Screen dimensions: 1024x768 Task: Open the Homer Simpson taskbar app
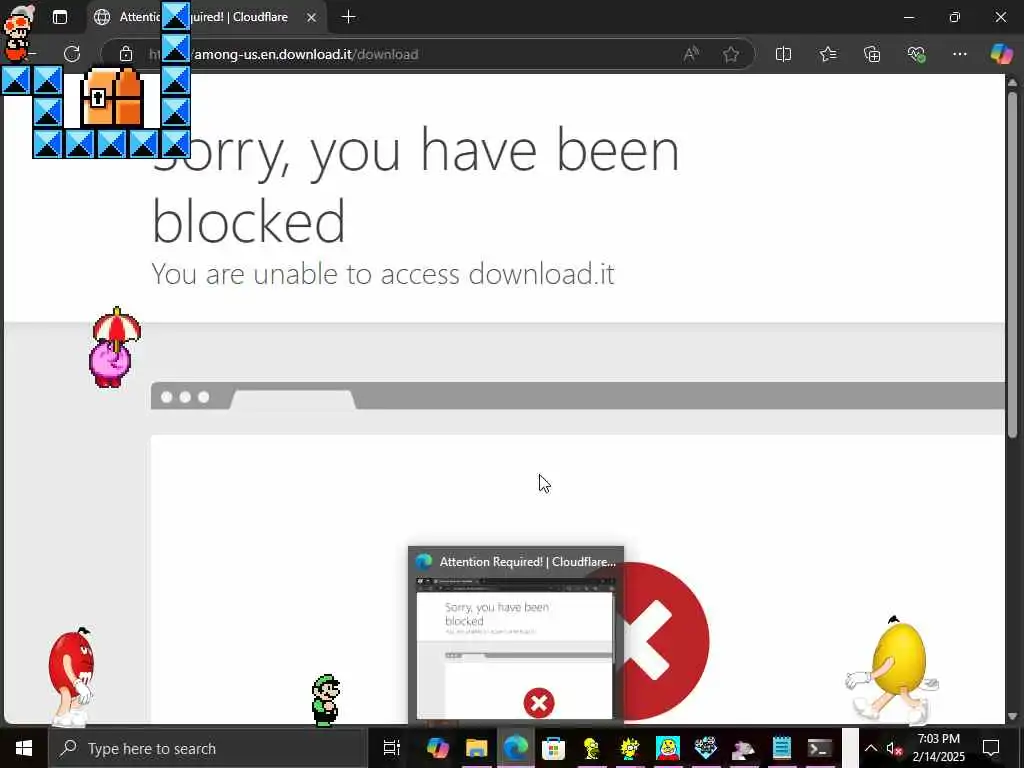(592, 748)
